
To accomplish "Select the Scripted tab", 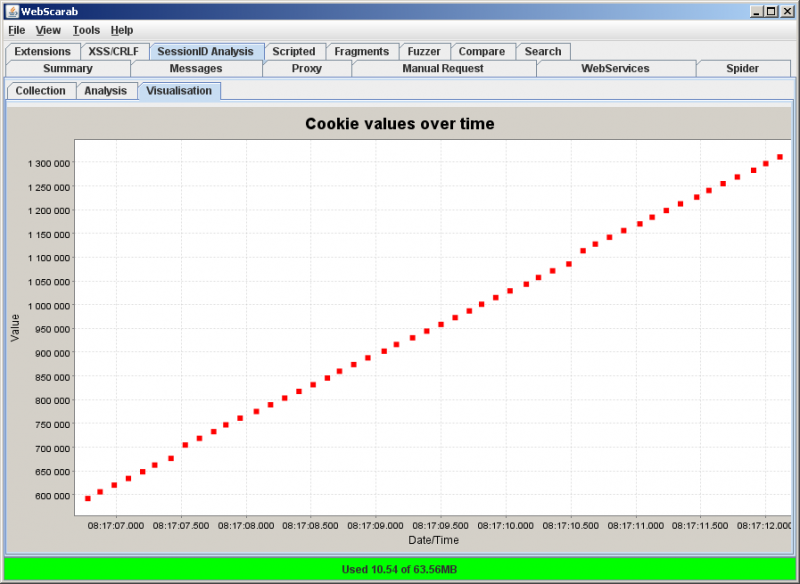I will click(x=295, y=51).
